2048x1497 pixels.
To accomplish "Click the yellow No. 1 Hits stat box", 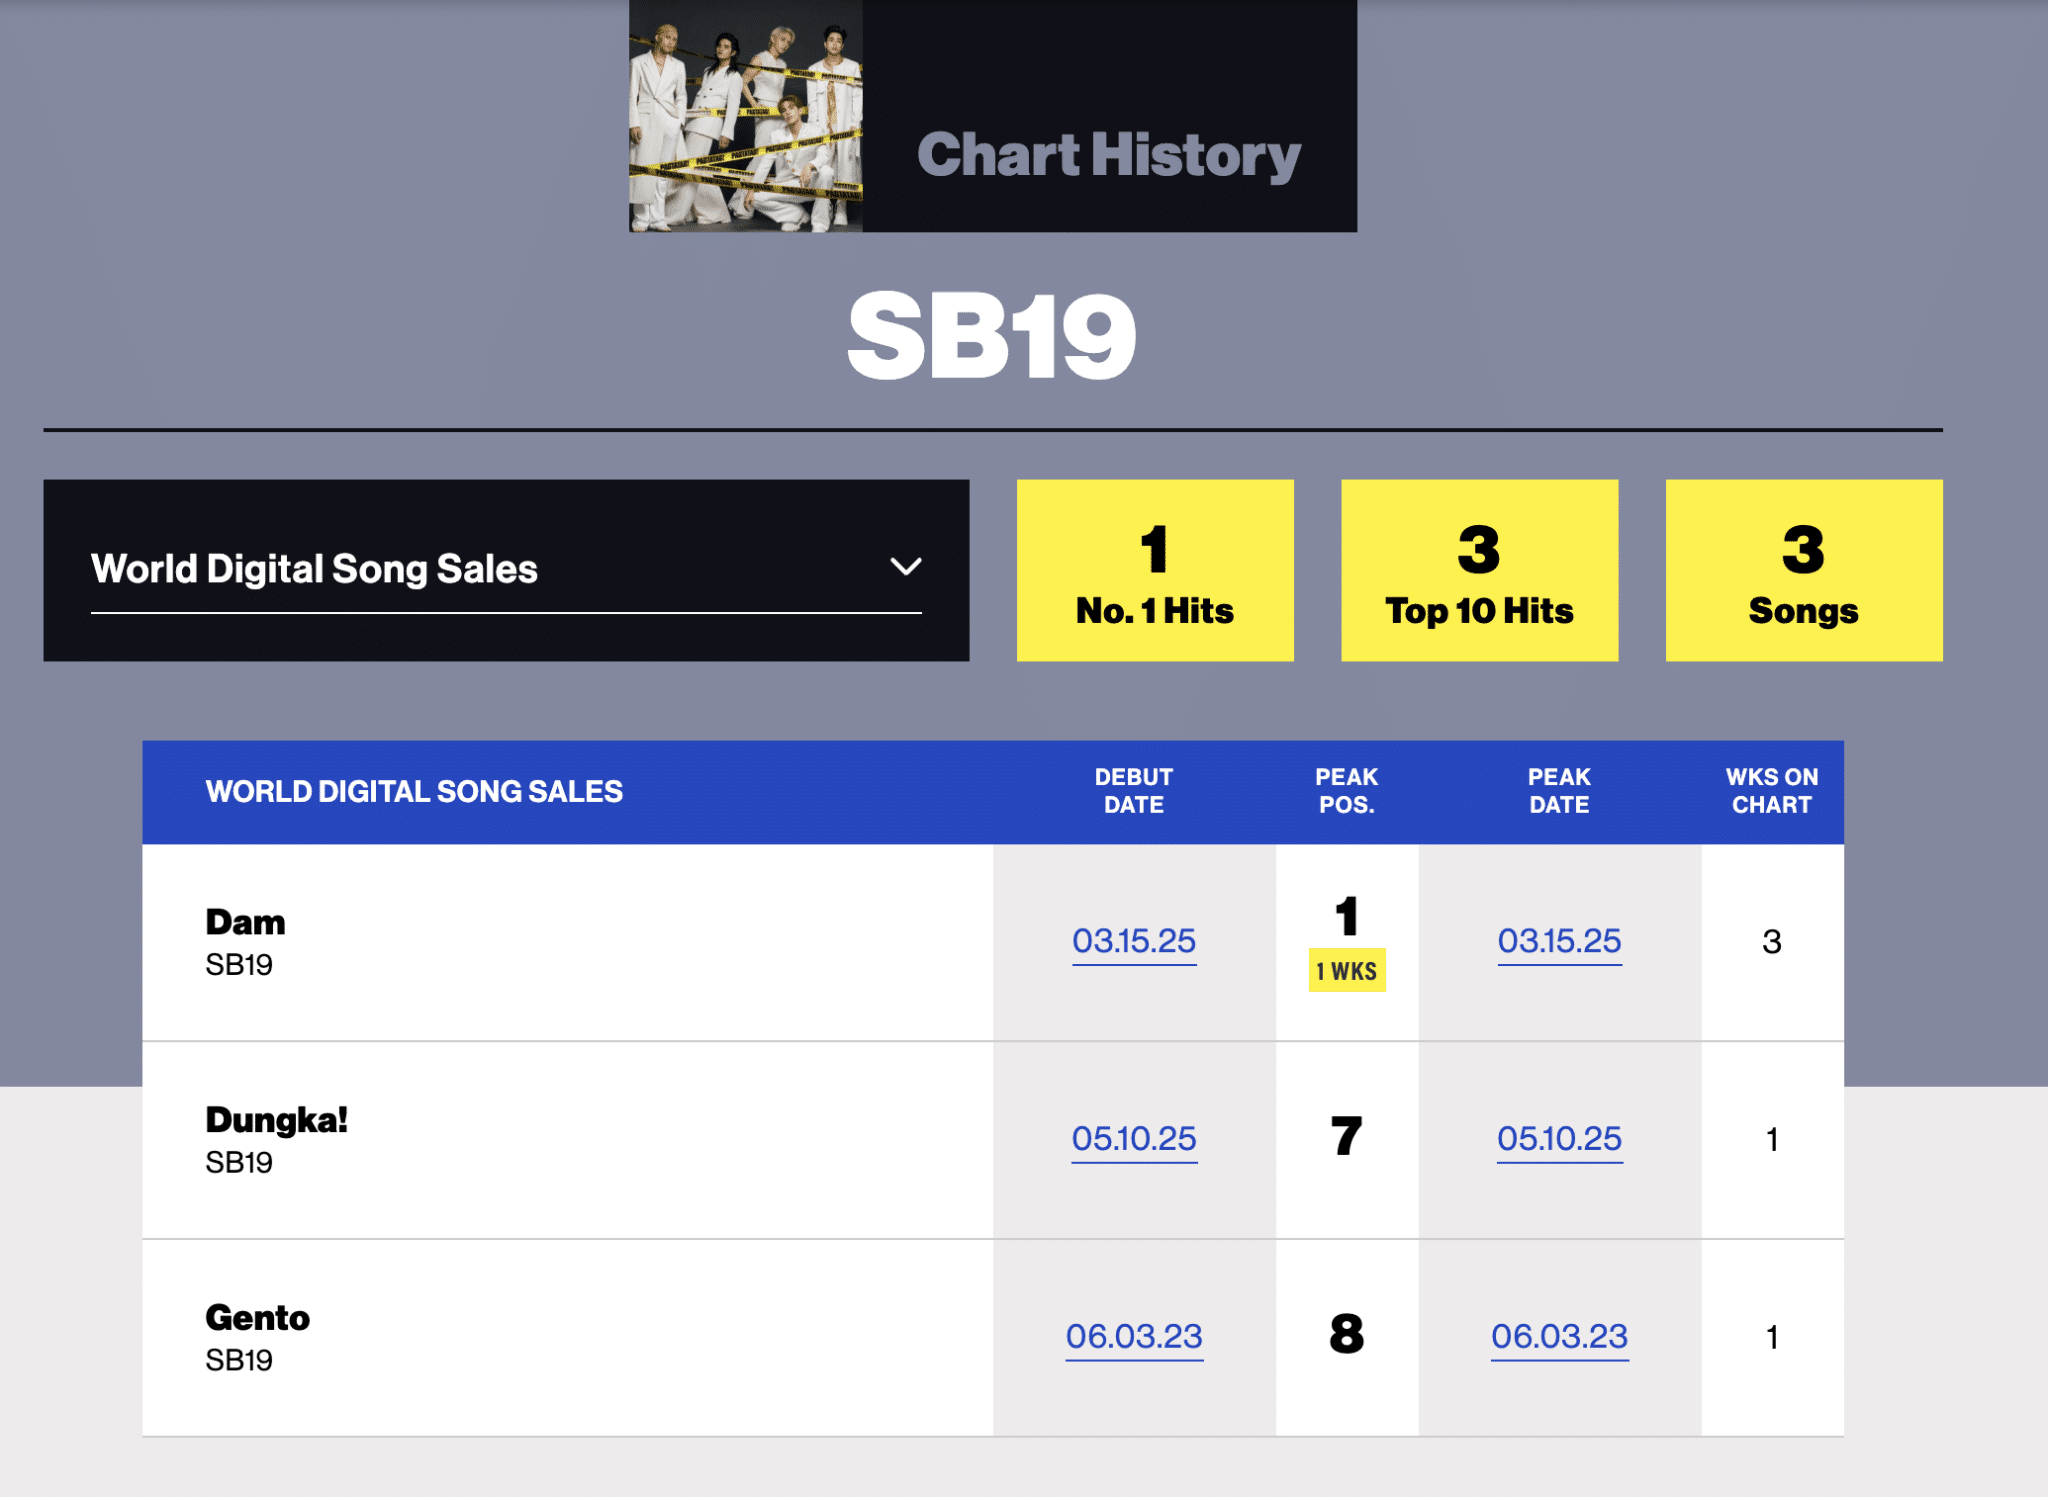I will [x=1155, y=569].
